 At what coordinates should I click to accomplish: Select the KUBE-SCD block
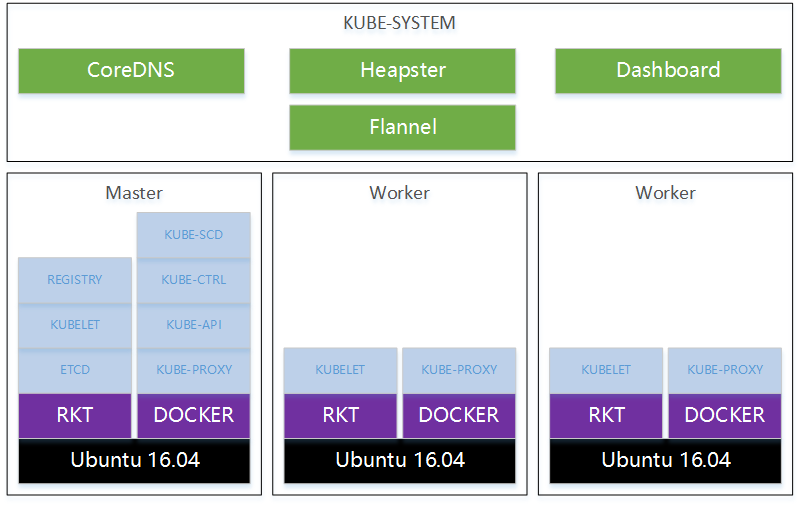(x=194, y=235)
